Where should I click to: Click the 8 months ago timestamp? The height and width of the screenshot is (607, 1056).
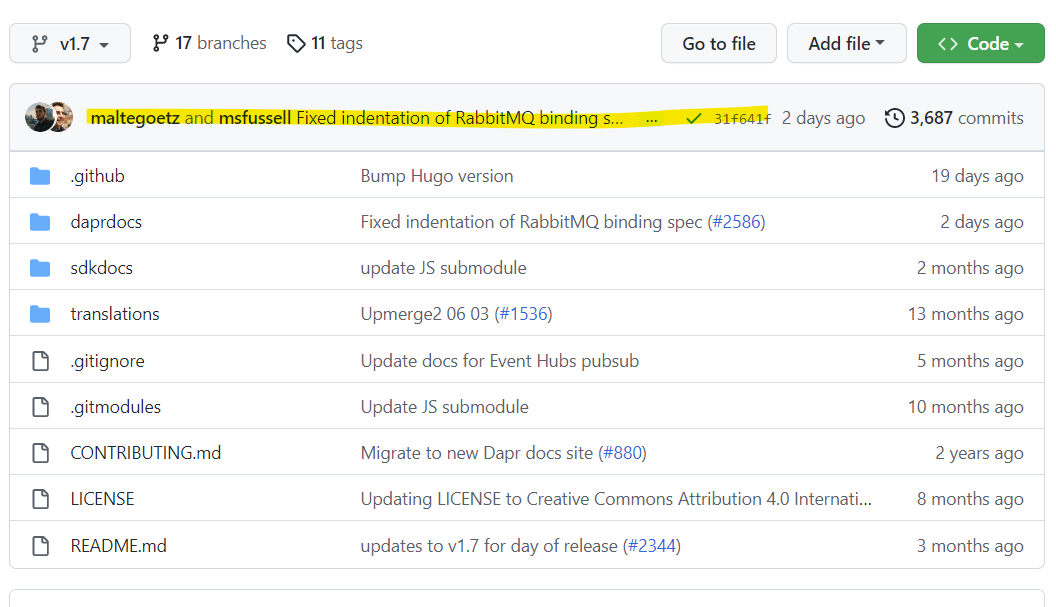[x=970, y=499]
